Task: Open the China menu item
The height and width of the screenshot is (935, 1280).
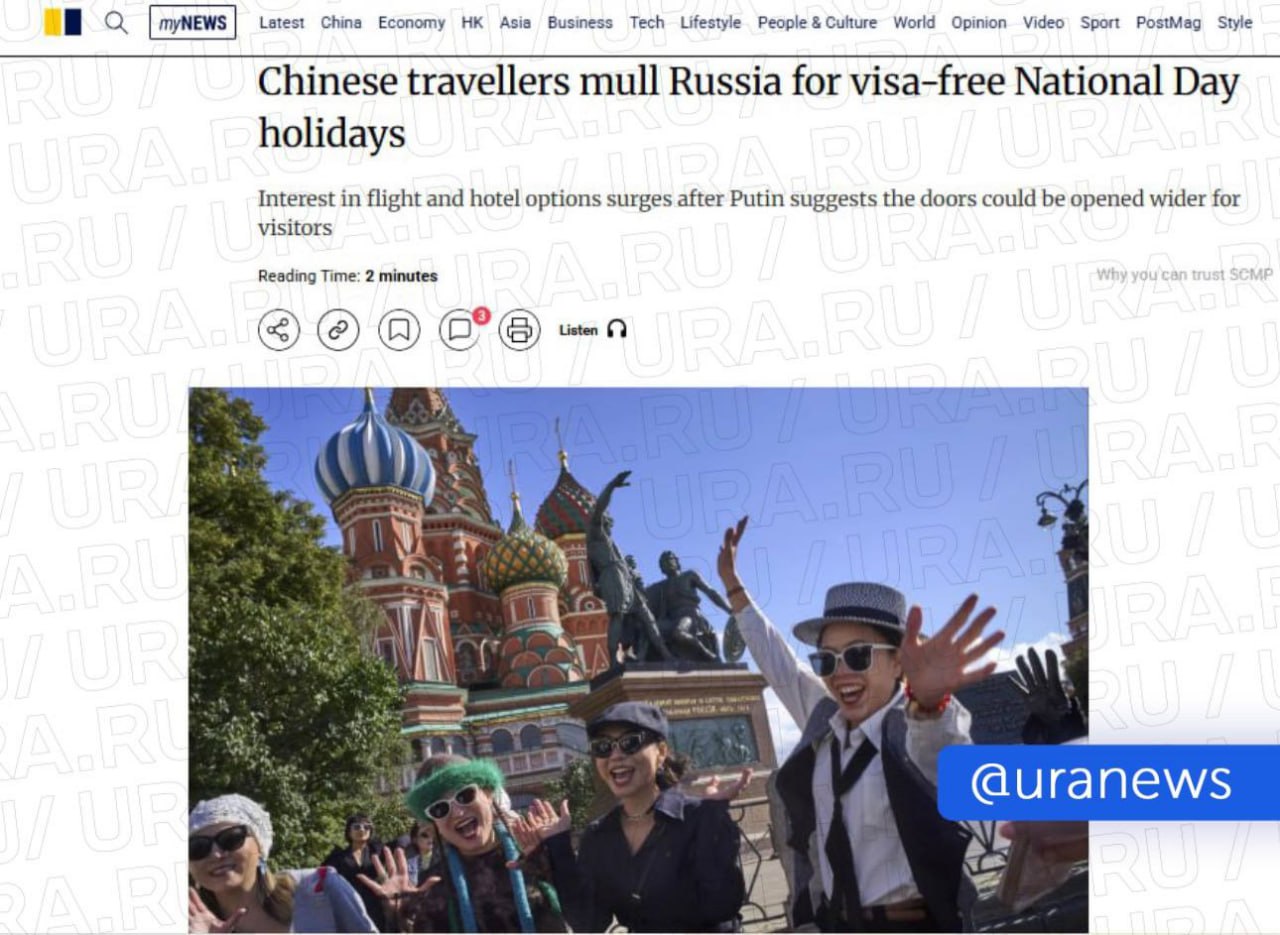Action: (341, 22)
